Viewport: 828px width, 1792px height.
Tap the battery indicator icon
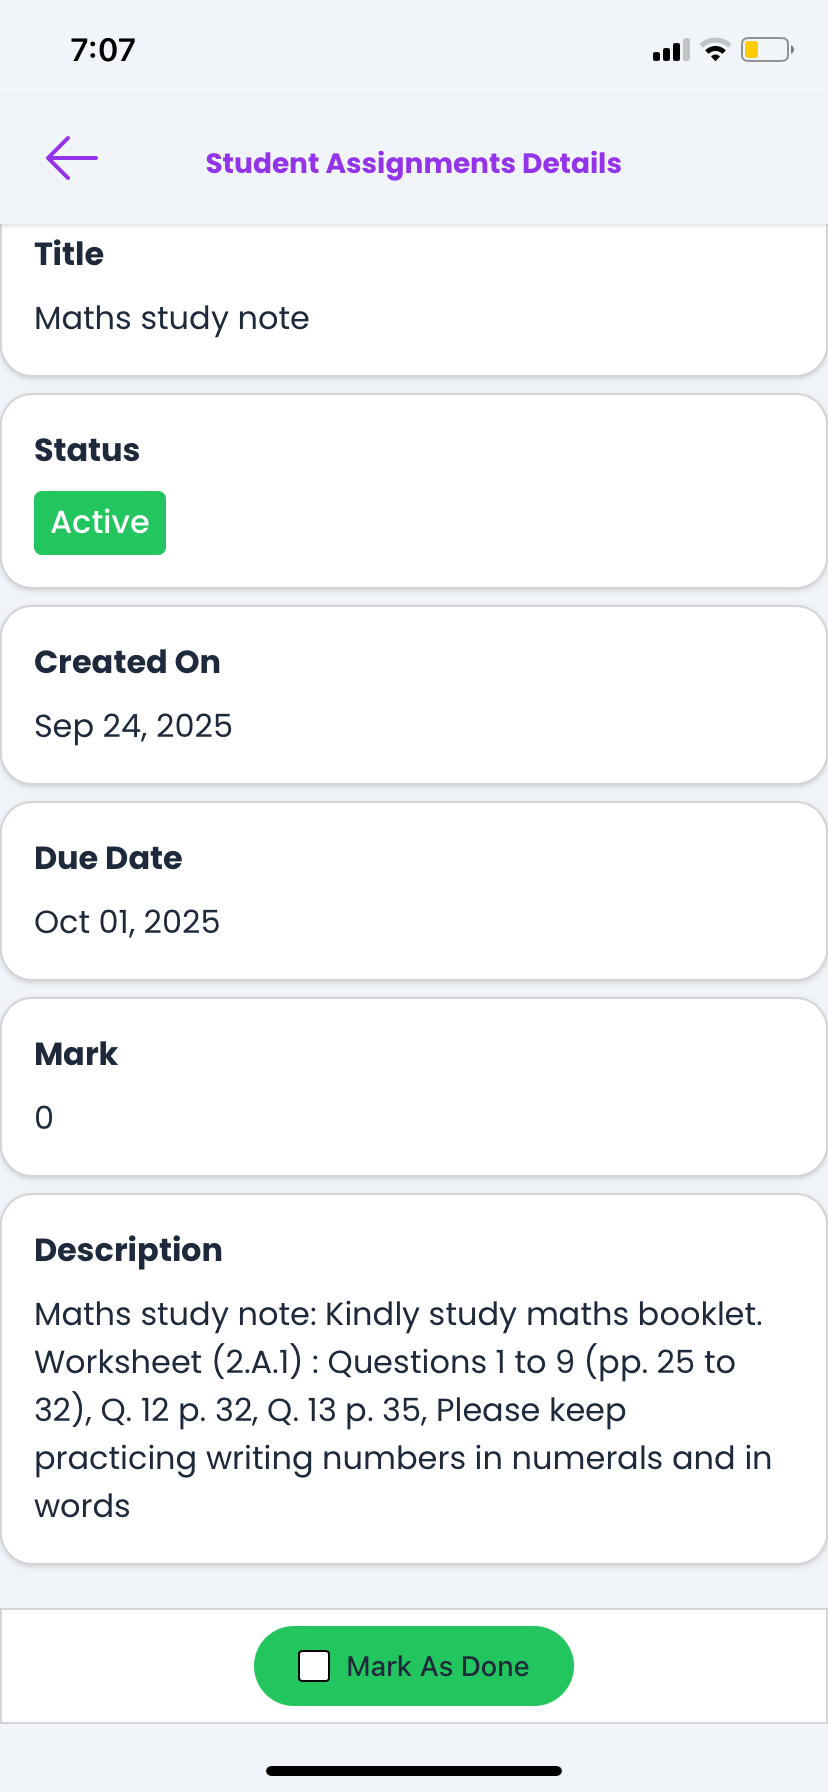click(766, 50)
